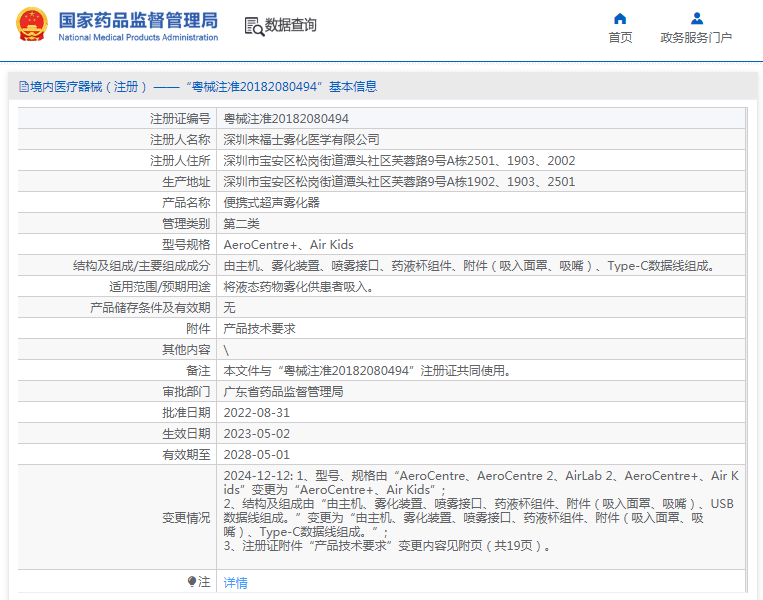The width and height of the screenshot is (763, 600).
Task: Click the 政务服务门户 person icon
Action: 696,18
